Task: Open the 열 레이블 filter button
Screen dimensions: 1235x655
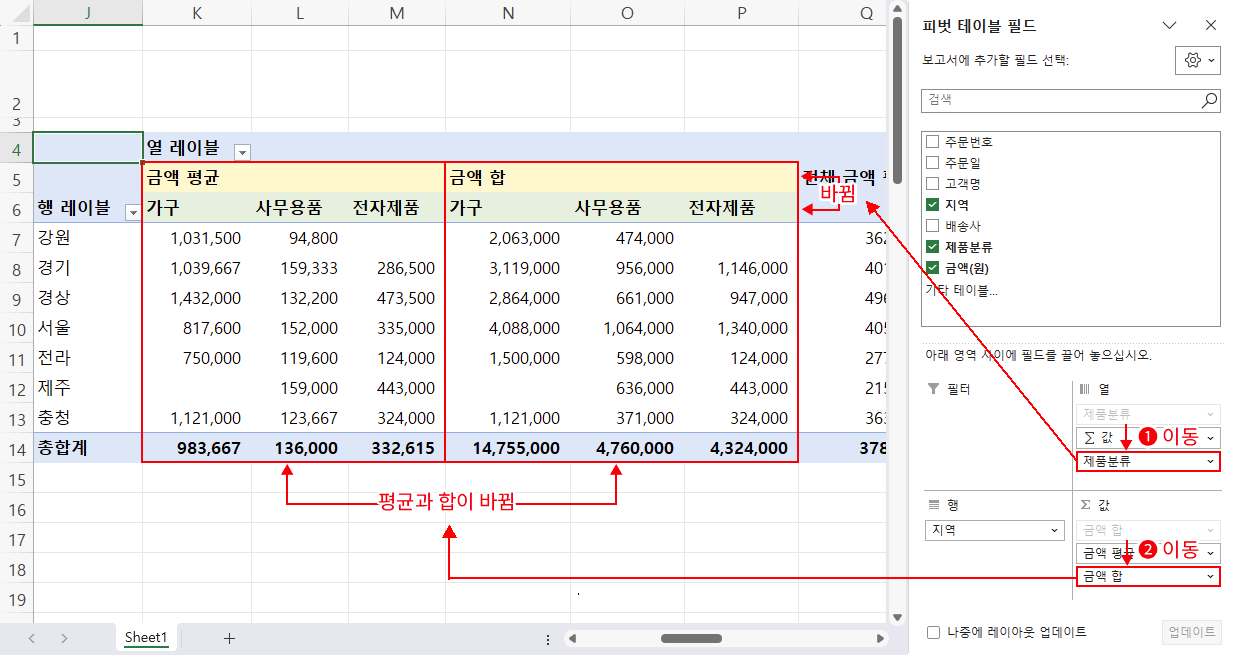Action: (242, 152)
